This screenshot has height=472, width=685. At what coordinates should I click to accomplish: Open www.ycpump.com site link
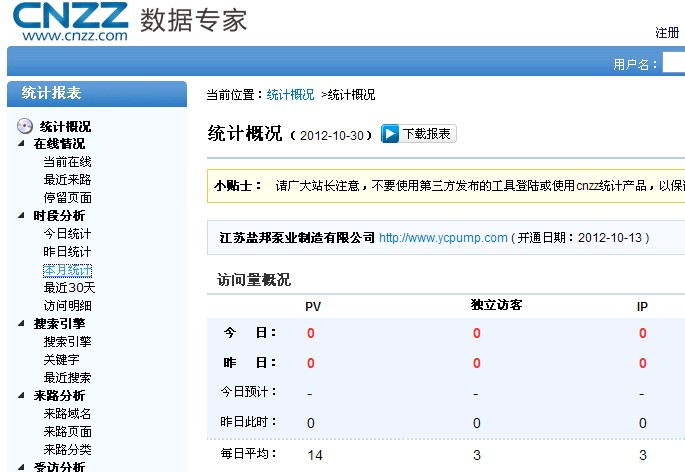point(443,238)
